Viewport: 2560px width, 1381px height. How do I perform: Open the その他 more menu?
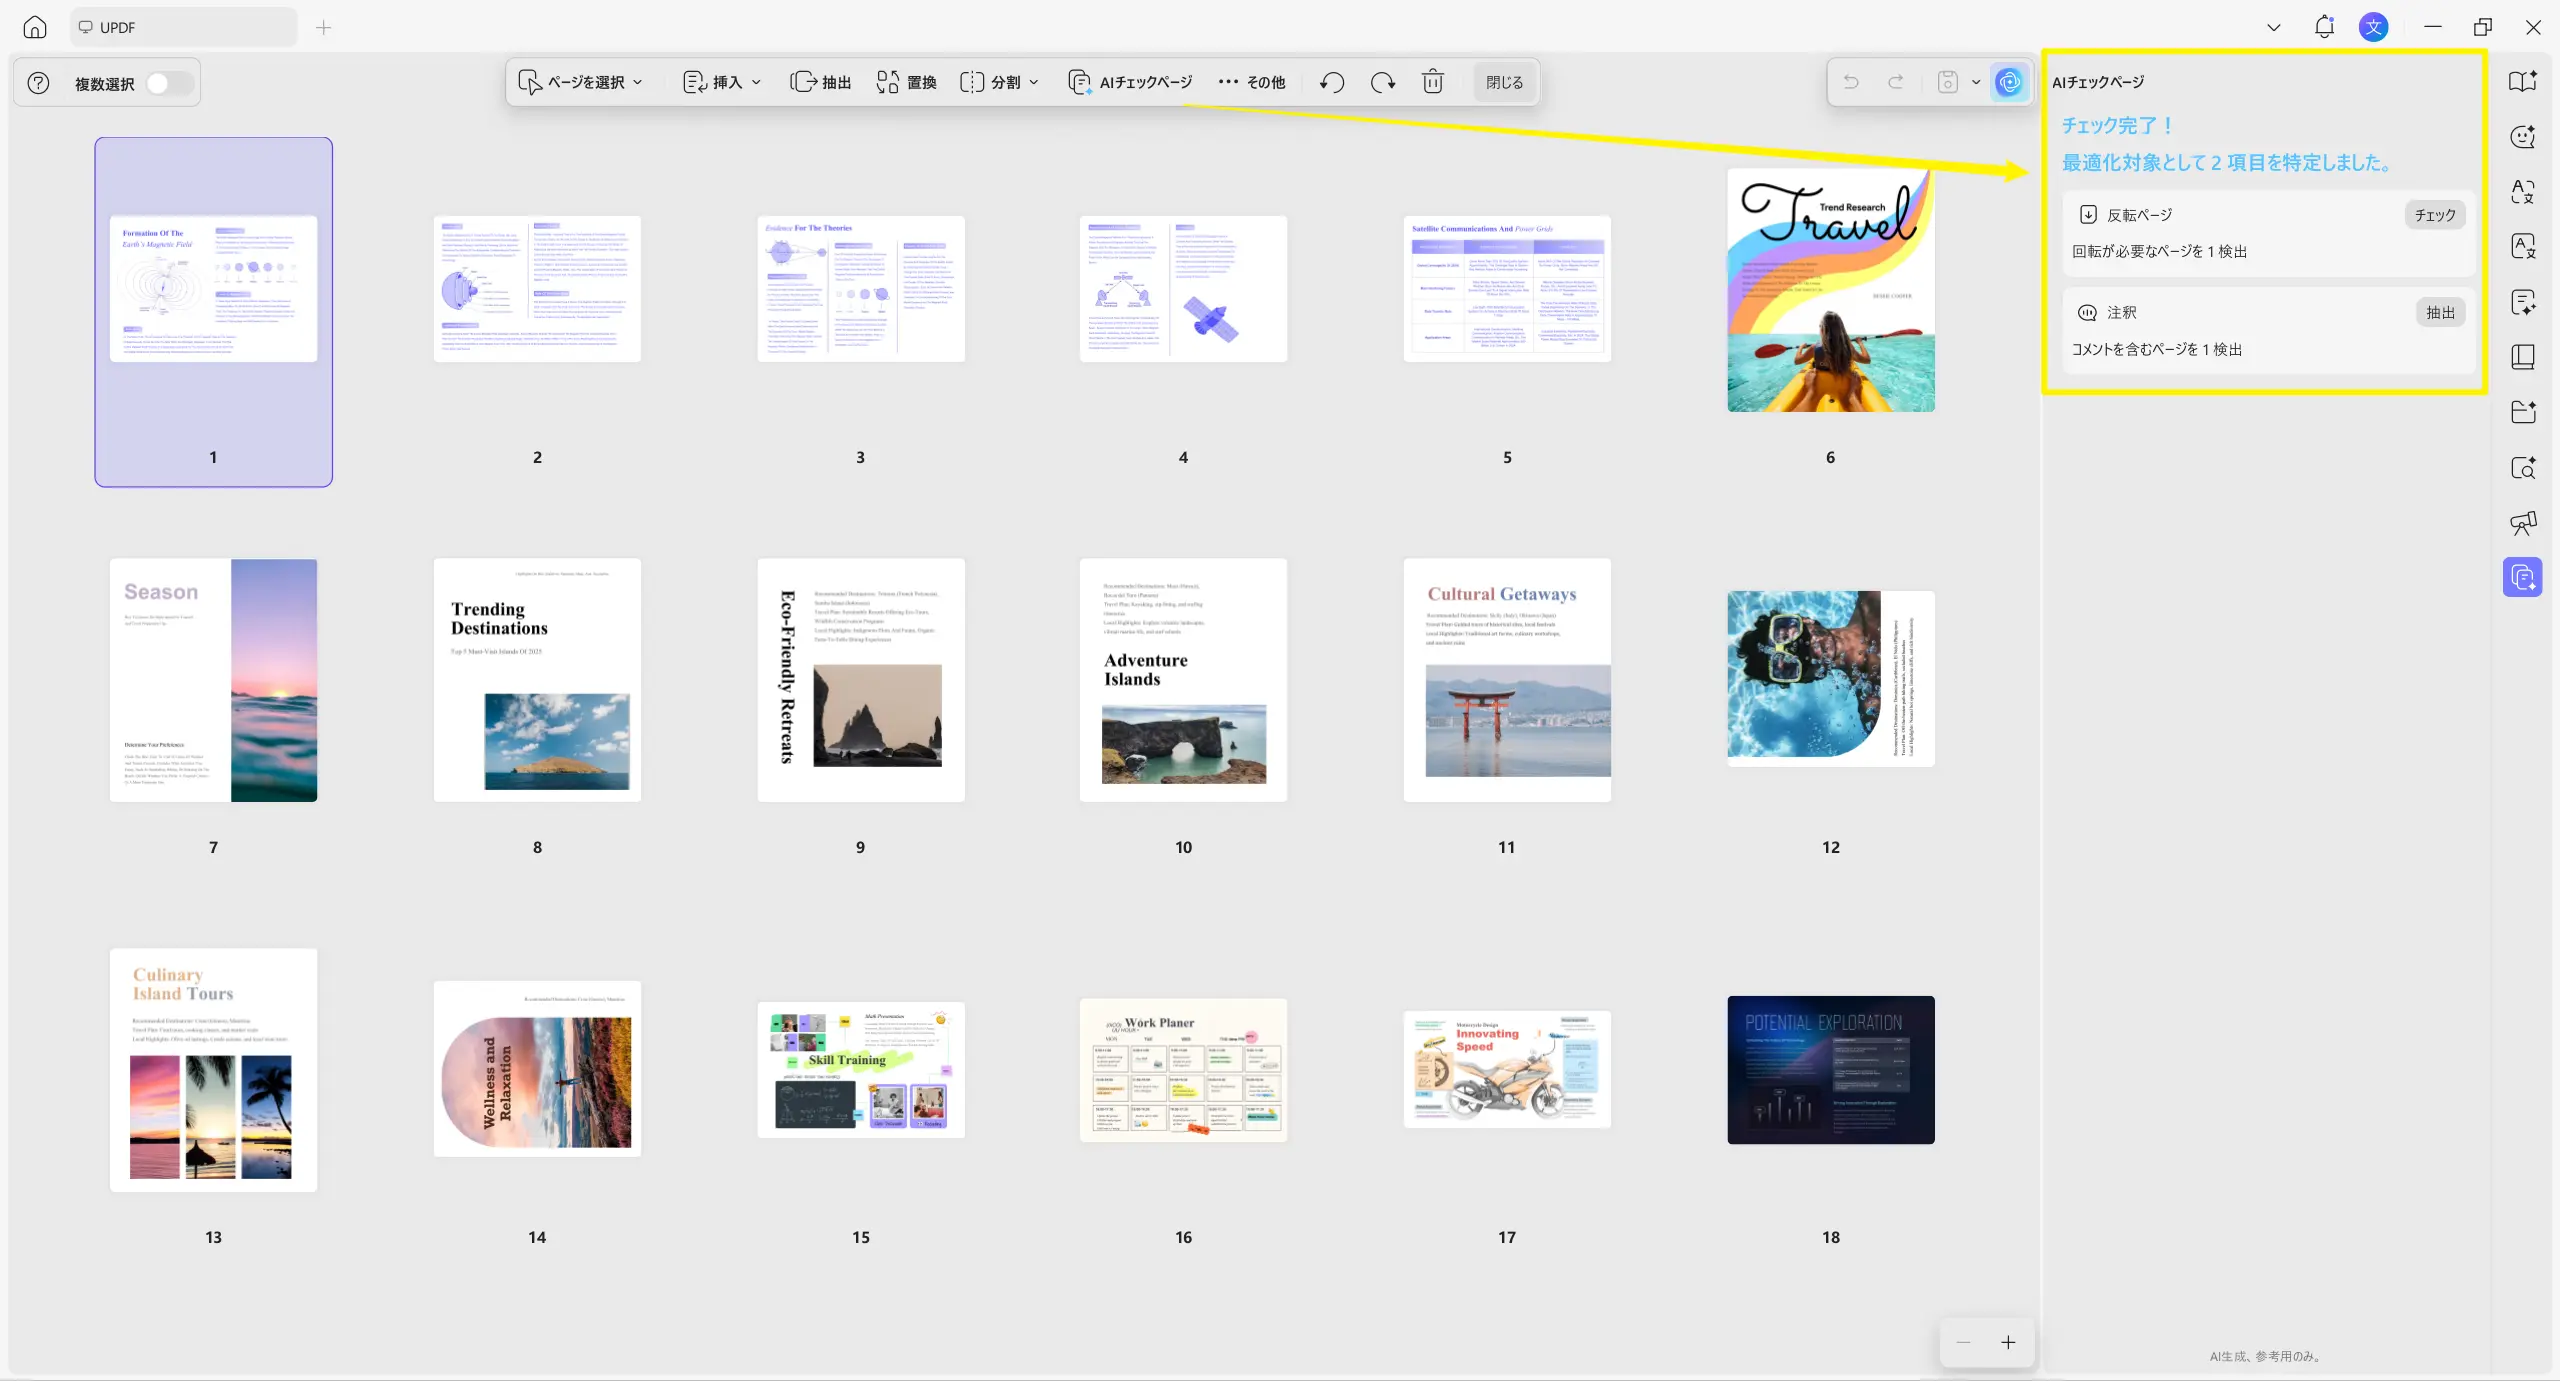point(1251,82)
